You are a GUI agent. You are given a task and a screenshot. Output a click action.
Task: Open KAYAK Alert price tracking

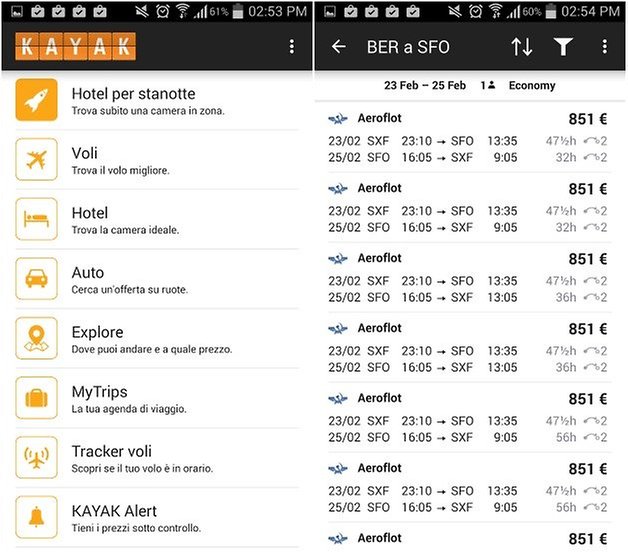[157, 518]
